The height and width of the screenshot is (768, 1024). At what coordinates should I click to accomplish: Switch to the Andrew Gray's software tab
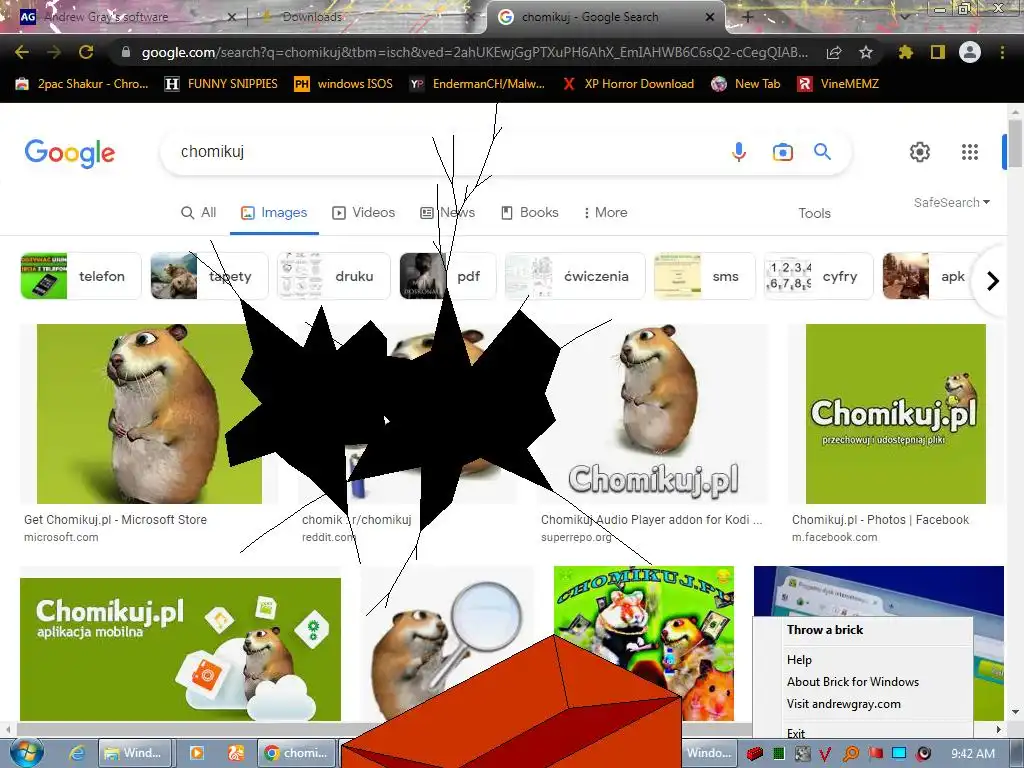127,17
